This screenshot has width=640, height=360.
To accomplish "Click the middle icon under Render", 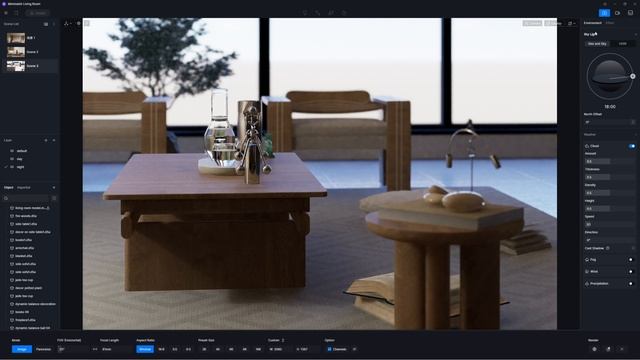I will click(x=608, y=349).
